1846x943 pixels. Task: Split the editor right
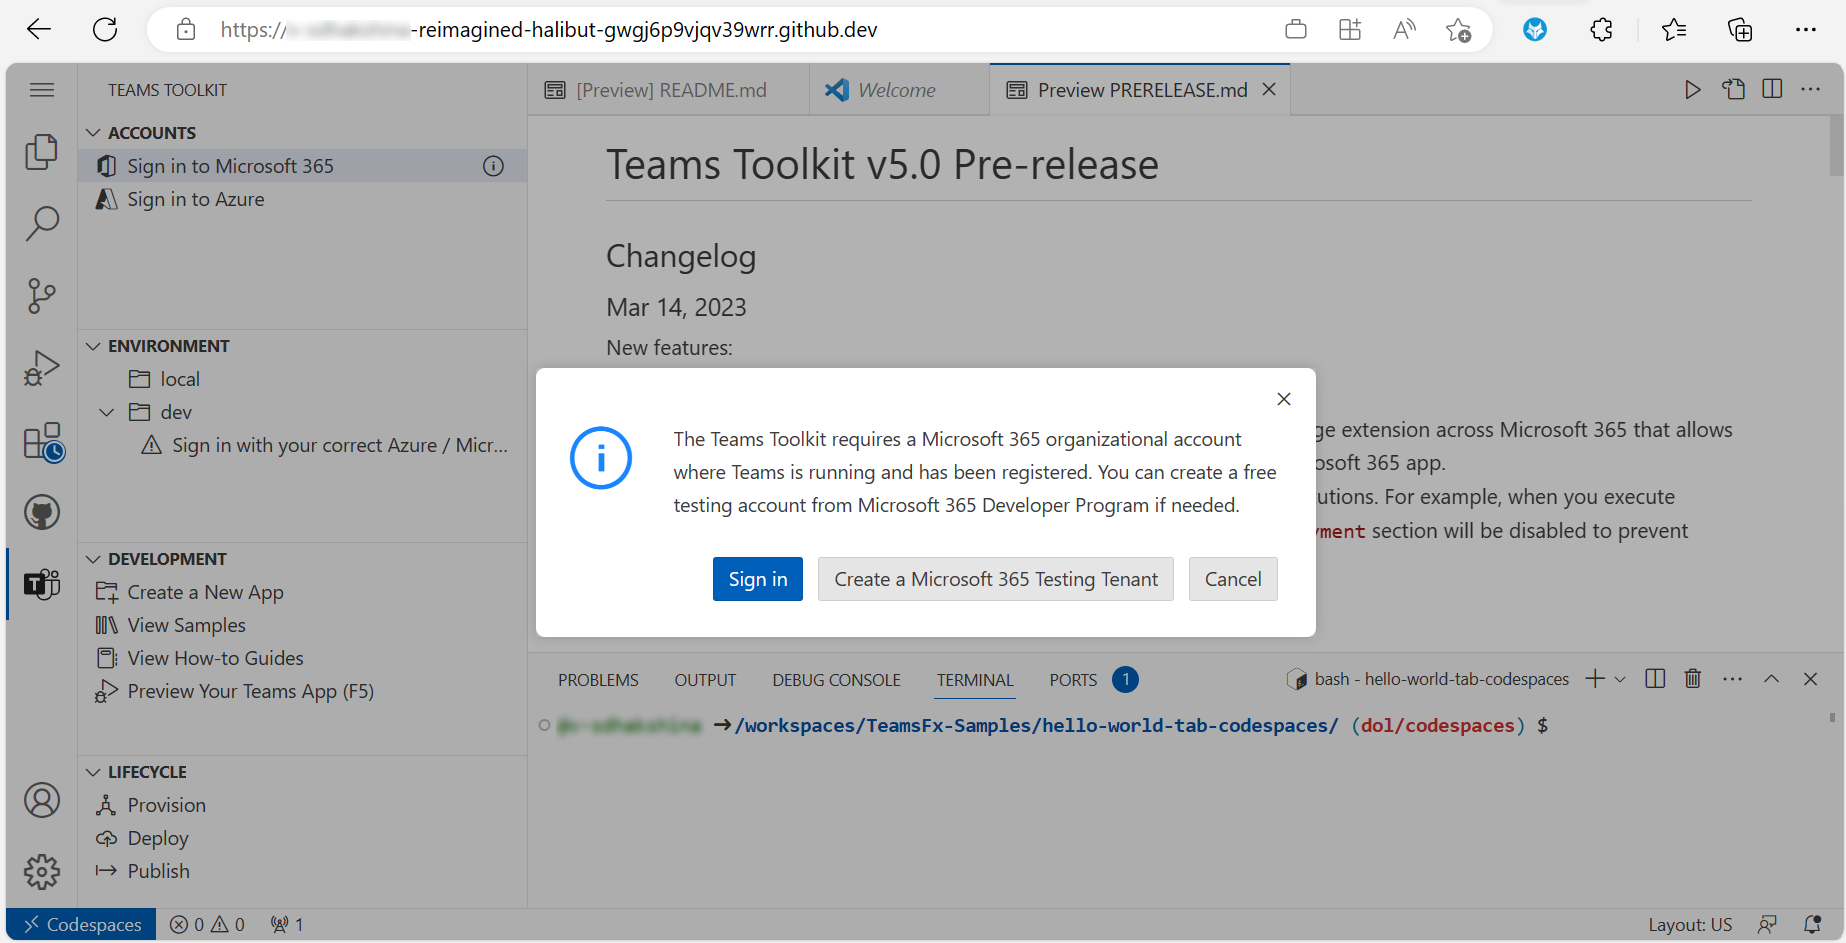tap(1772, 89)
